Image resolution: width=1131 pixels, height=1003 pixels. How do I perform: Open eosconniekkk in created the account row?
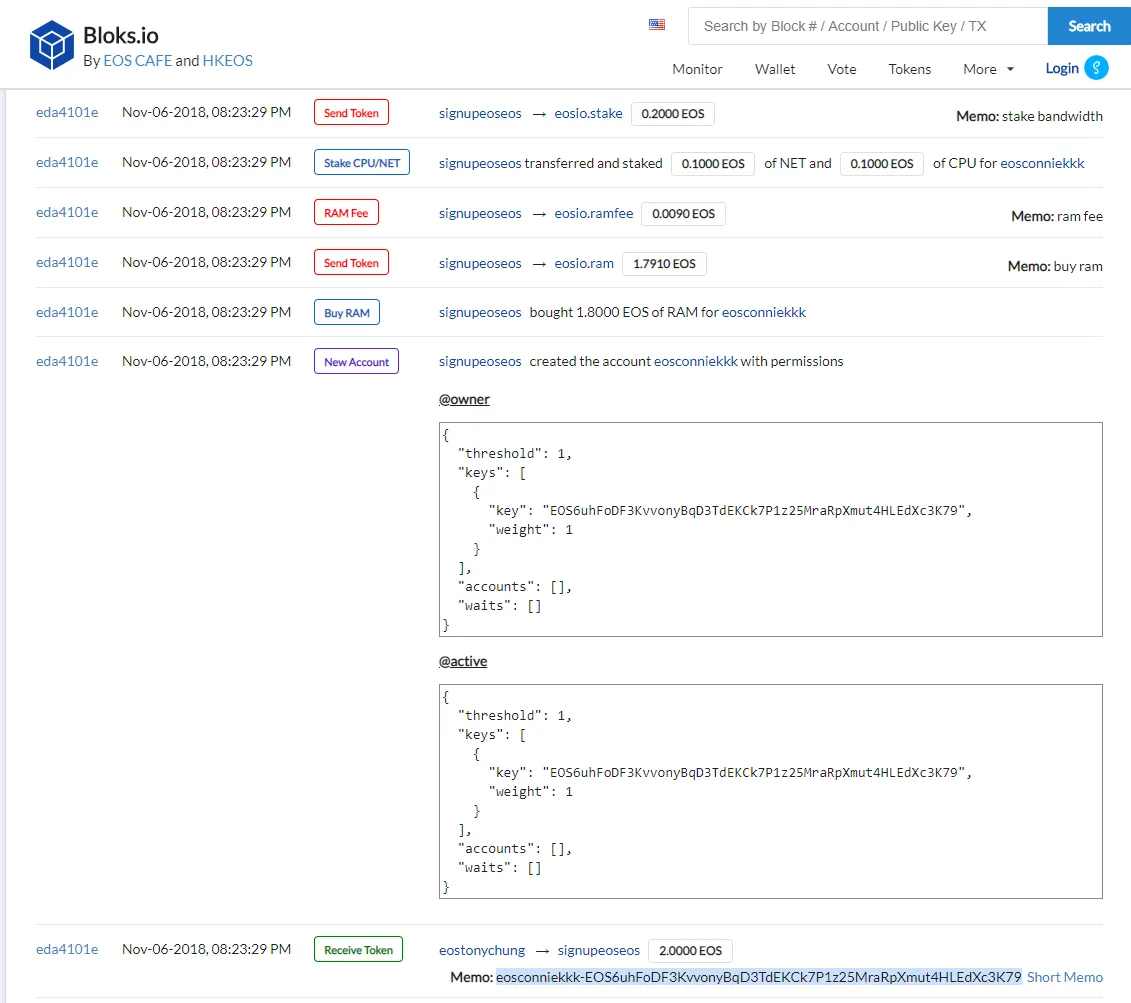click(x=695, y=361)
